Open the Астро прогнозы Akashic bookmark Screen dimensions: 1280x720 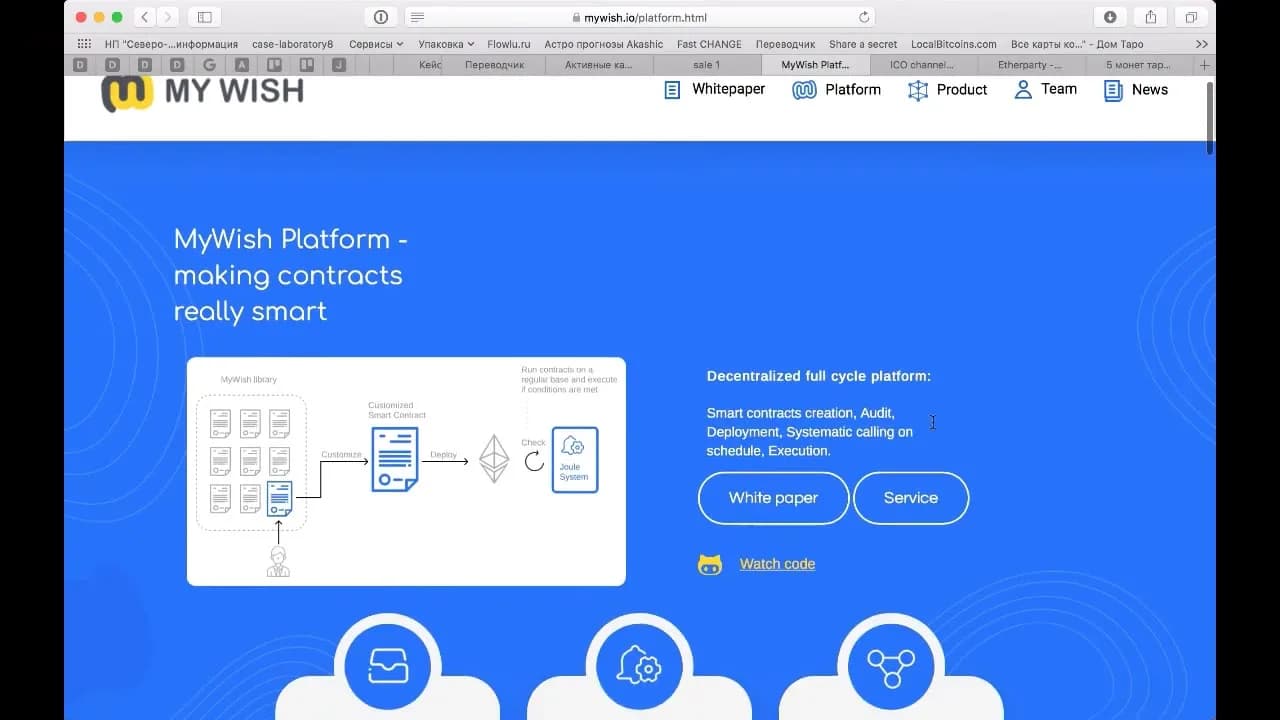[604, 44]
